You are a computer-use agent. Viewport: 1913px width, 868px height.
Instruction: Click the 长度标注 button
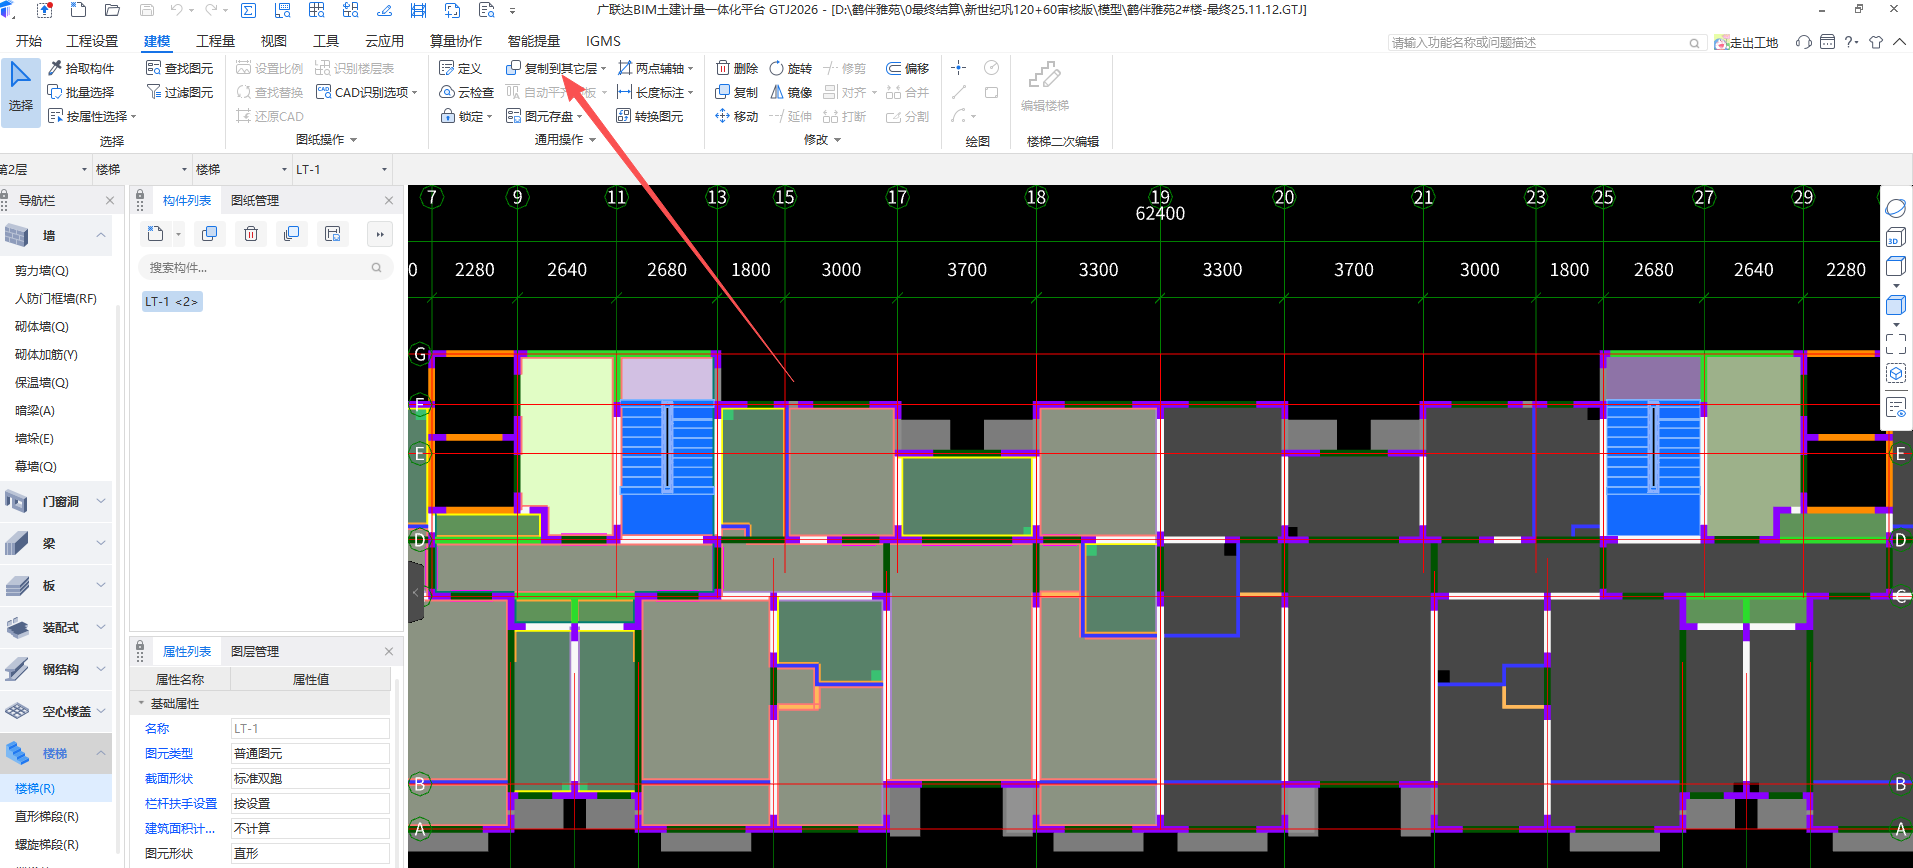pos(655,92)
